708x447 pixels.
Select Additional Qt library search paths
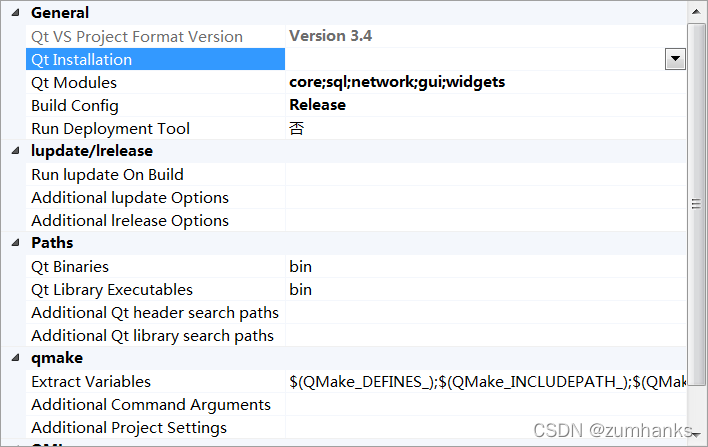click(x=155, y=335)
